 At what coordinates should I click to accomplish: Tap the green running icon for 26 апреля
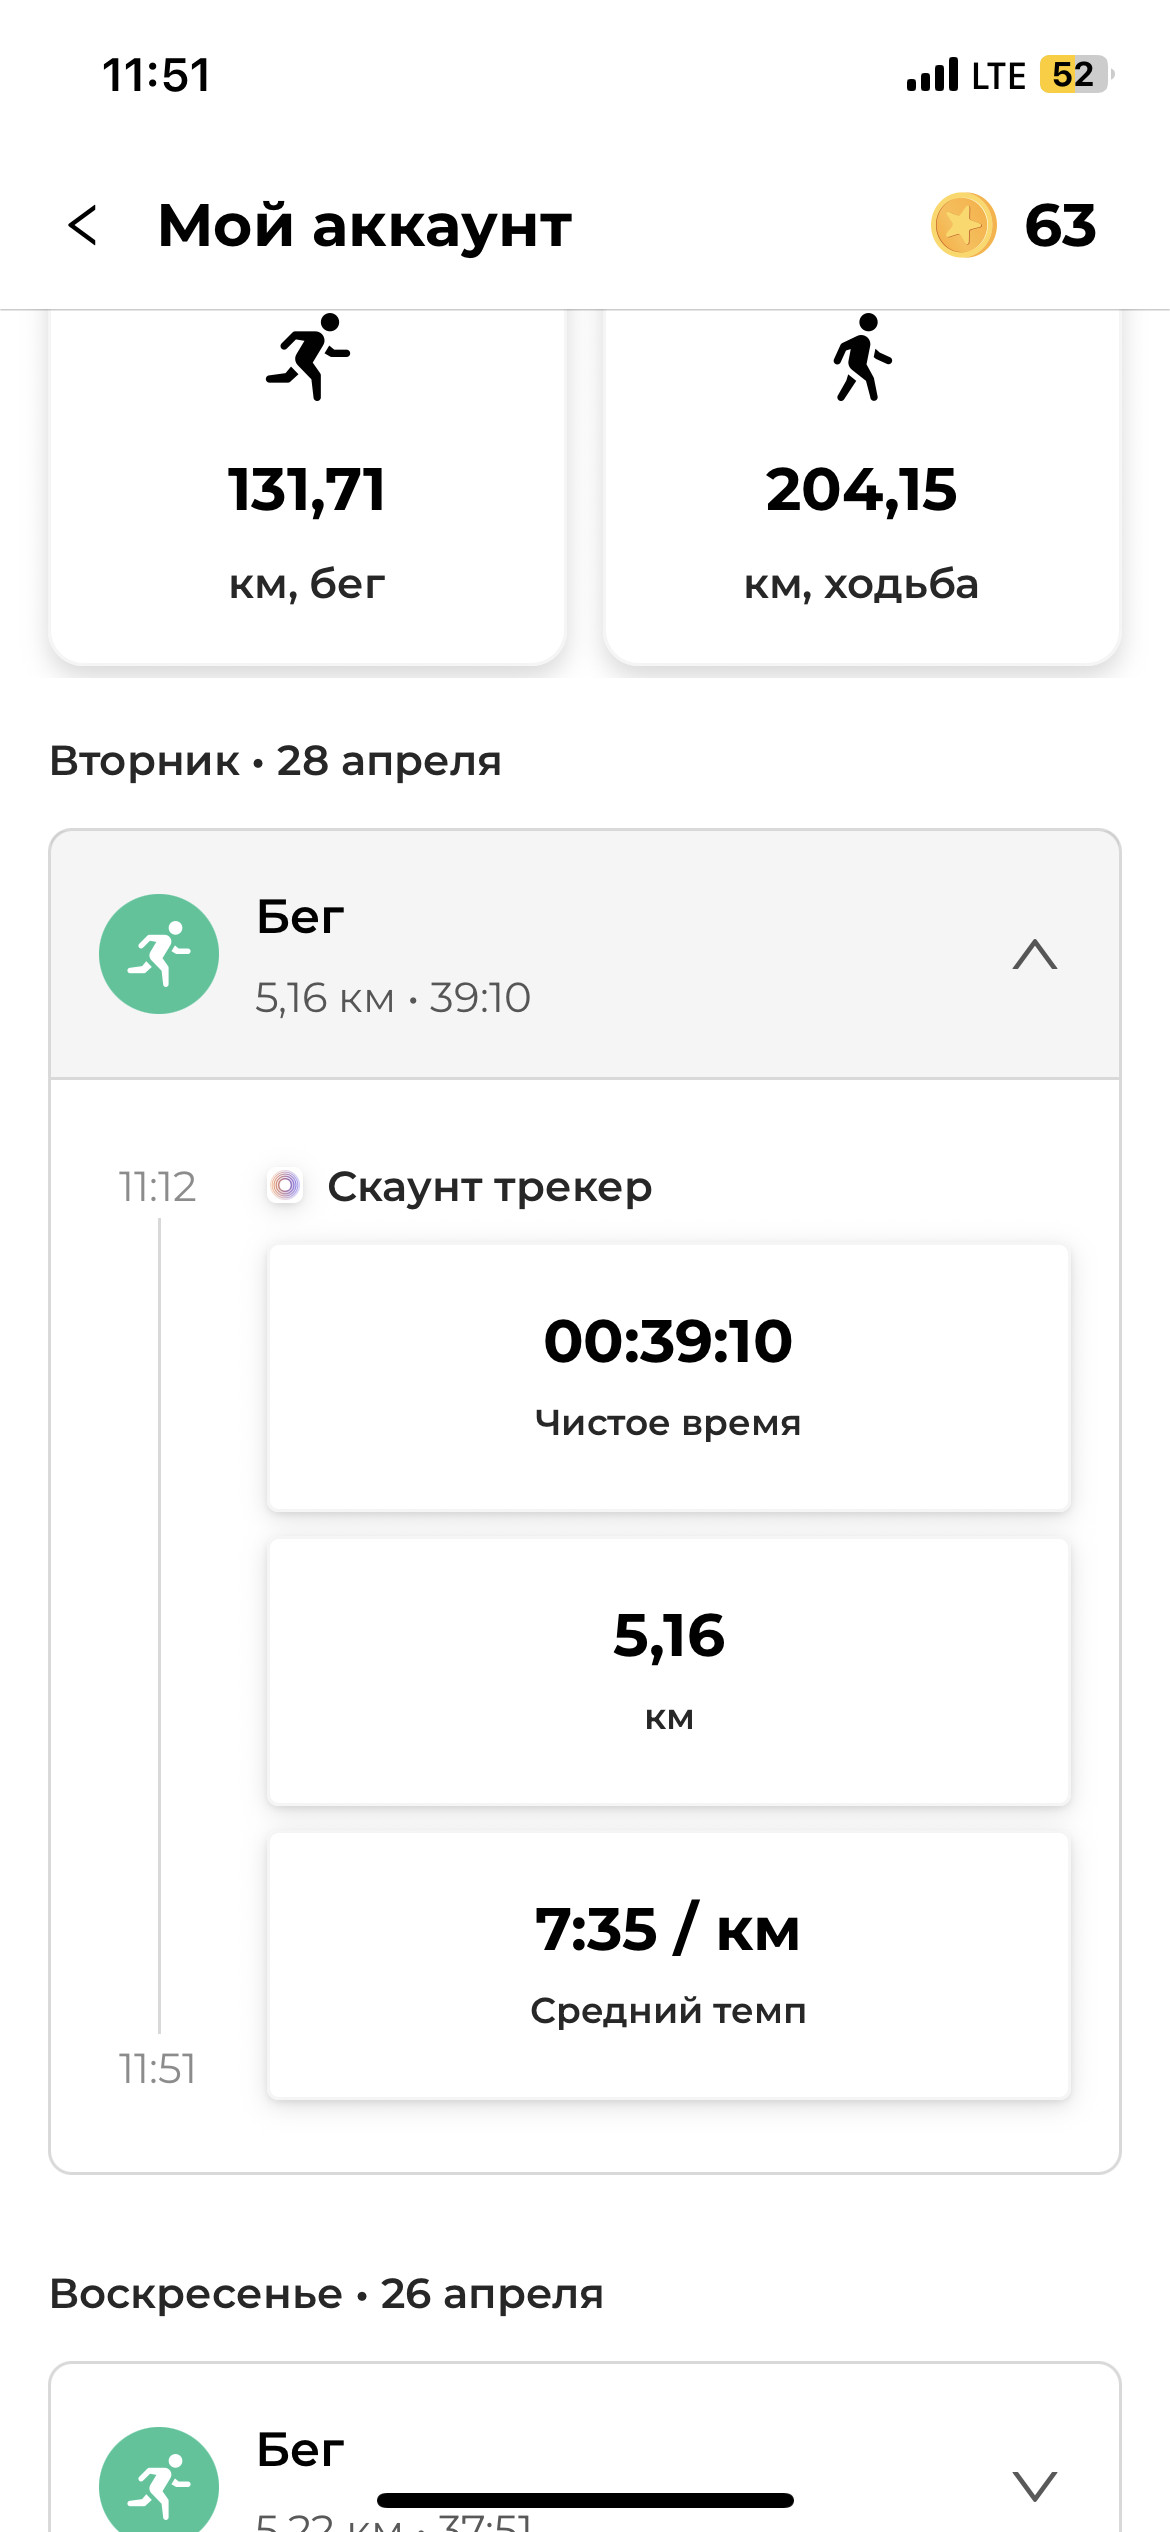point(159,2480)
